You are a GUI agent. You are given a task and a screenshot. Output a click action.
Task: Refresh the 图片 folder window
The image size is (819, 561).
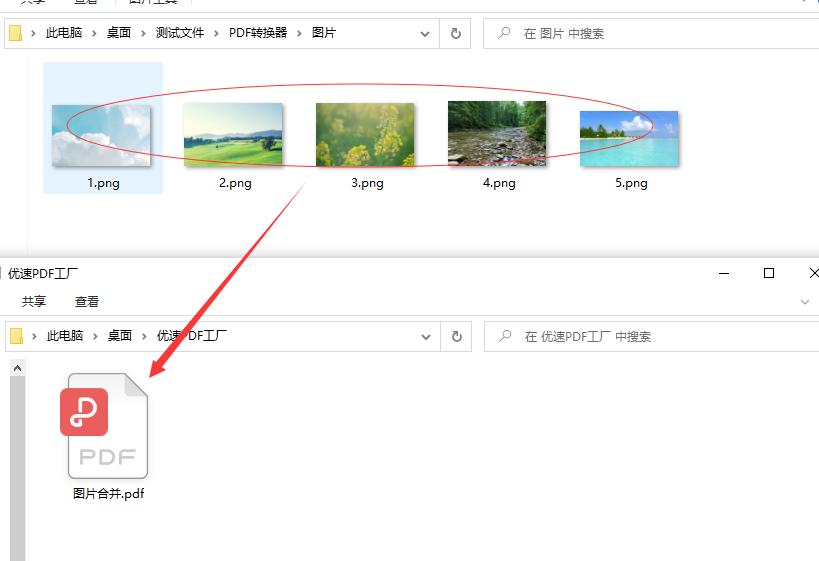(455, 34)
